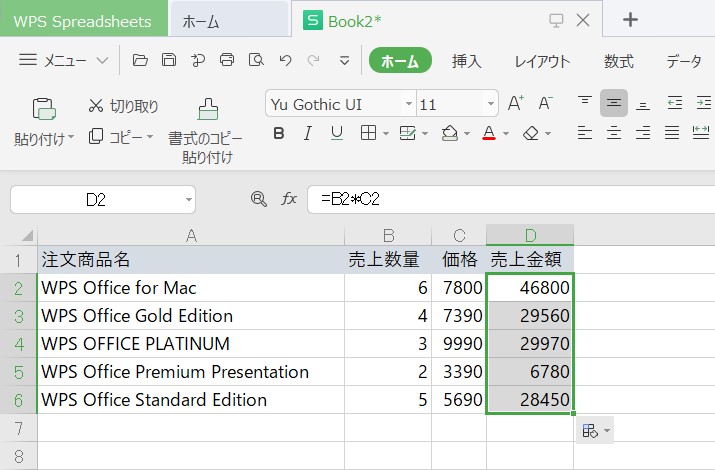Toggle bottom vertical alignment
The width and height of the screenshot is (715, 470).
tap(643, 104)
